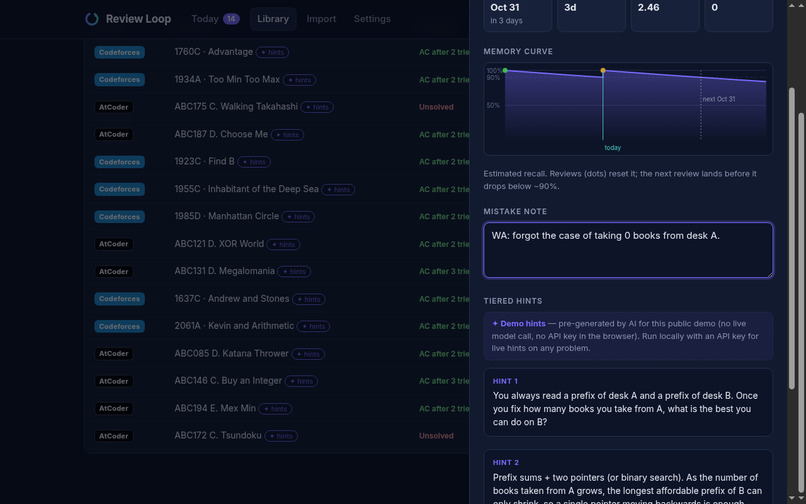Screen dimensions: 806x504
Task: Click hints badge on 1760C Advantage
Action: coord(272,52)
